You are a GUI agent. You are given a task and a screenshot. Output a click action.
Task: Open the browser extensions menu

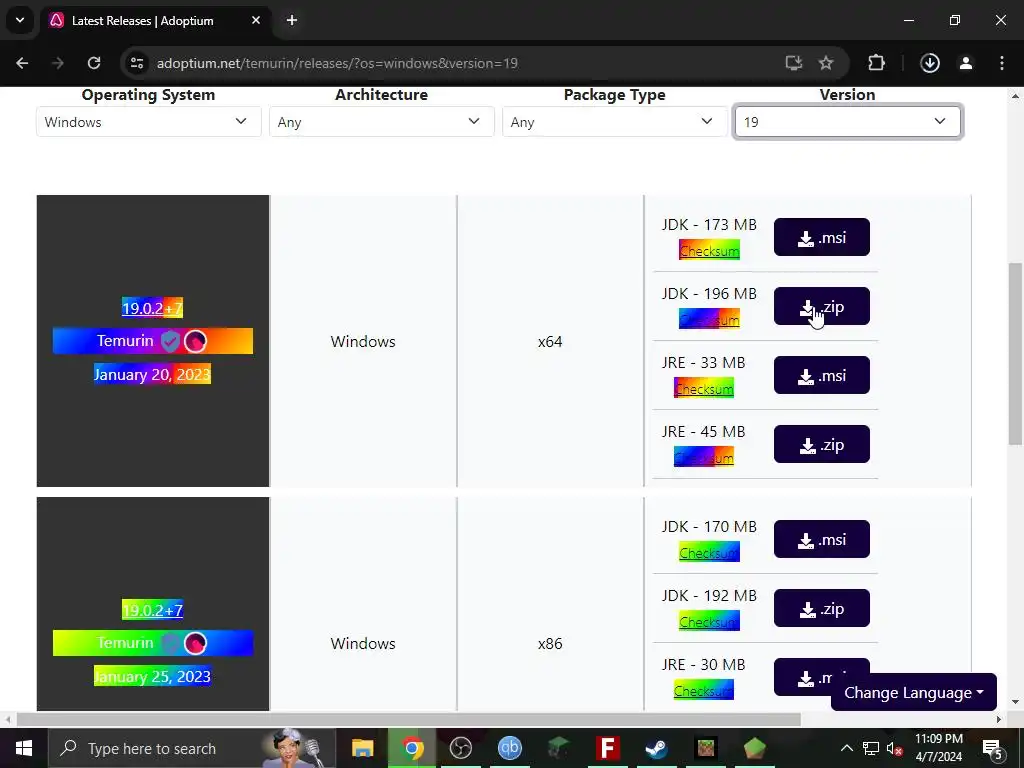876,63
